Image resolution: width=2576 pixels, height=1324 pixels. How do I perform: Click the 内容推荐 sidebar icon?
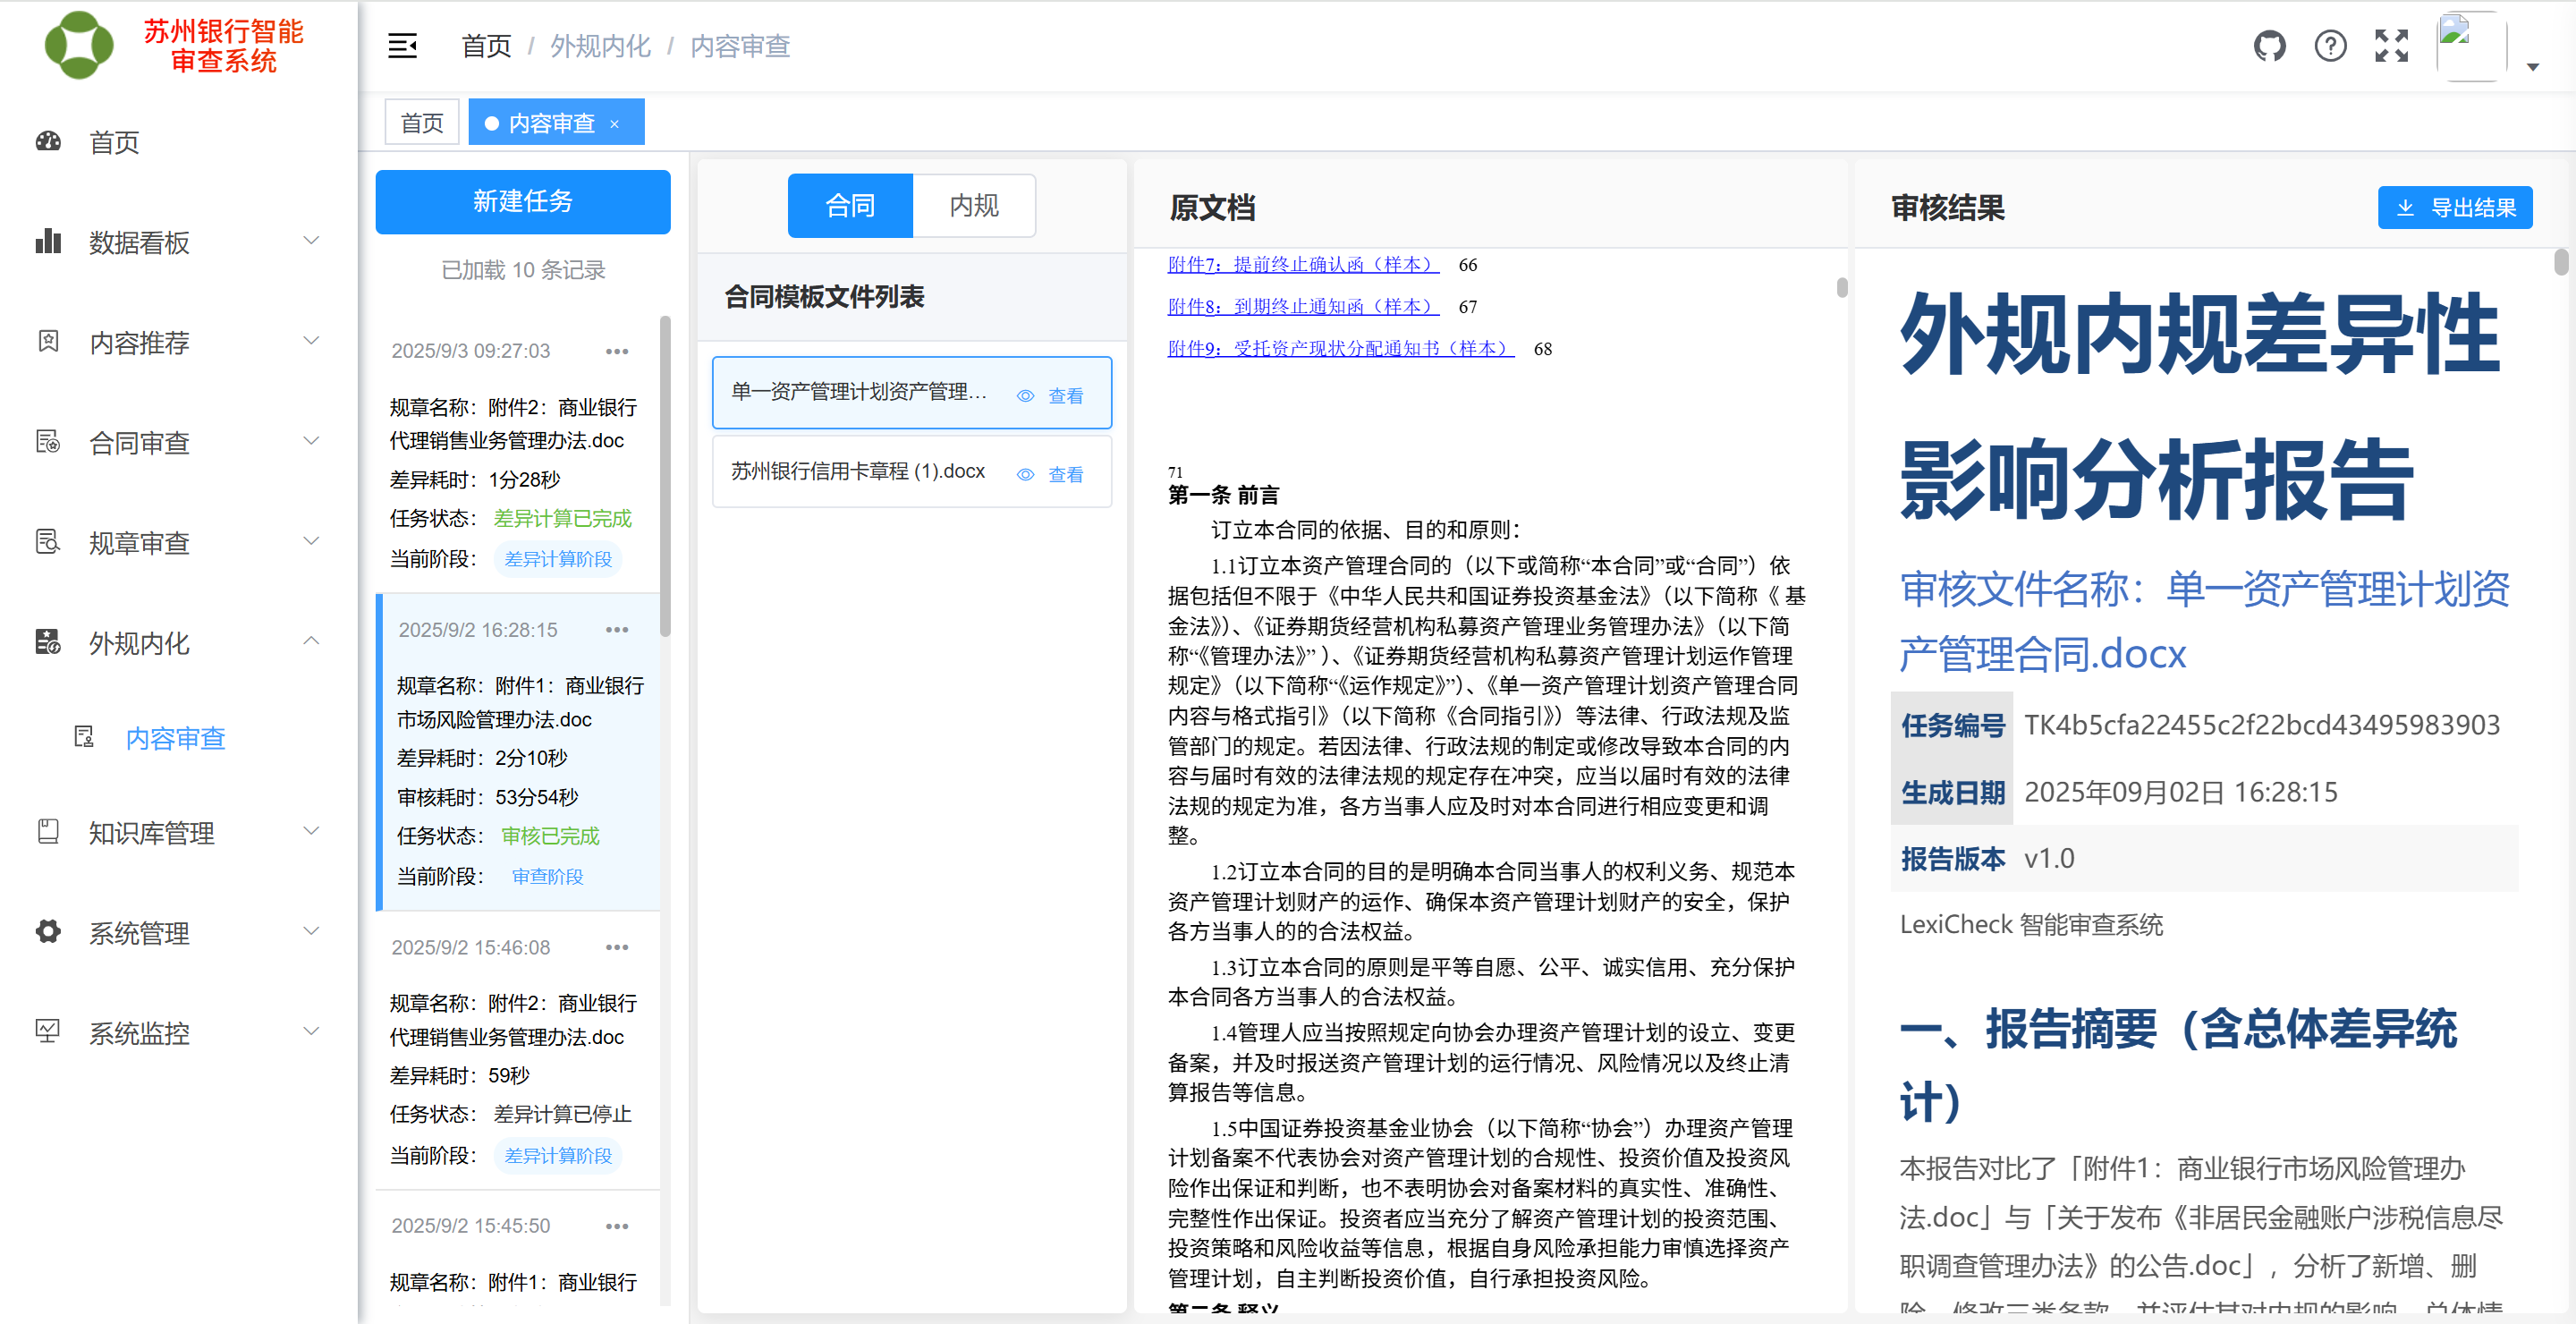(48, 341)
